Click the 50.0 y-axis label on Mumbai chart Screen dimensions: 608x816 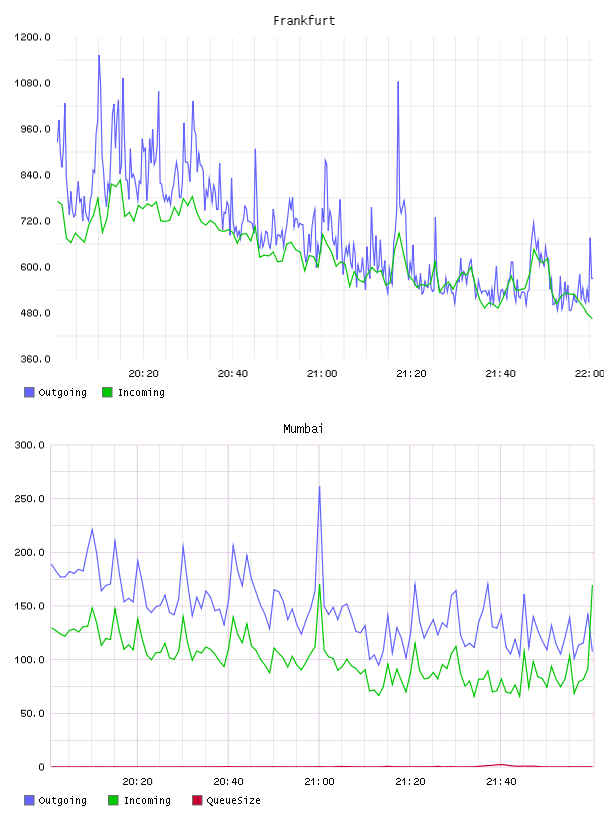pos(32,713)
